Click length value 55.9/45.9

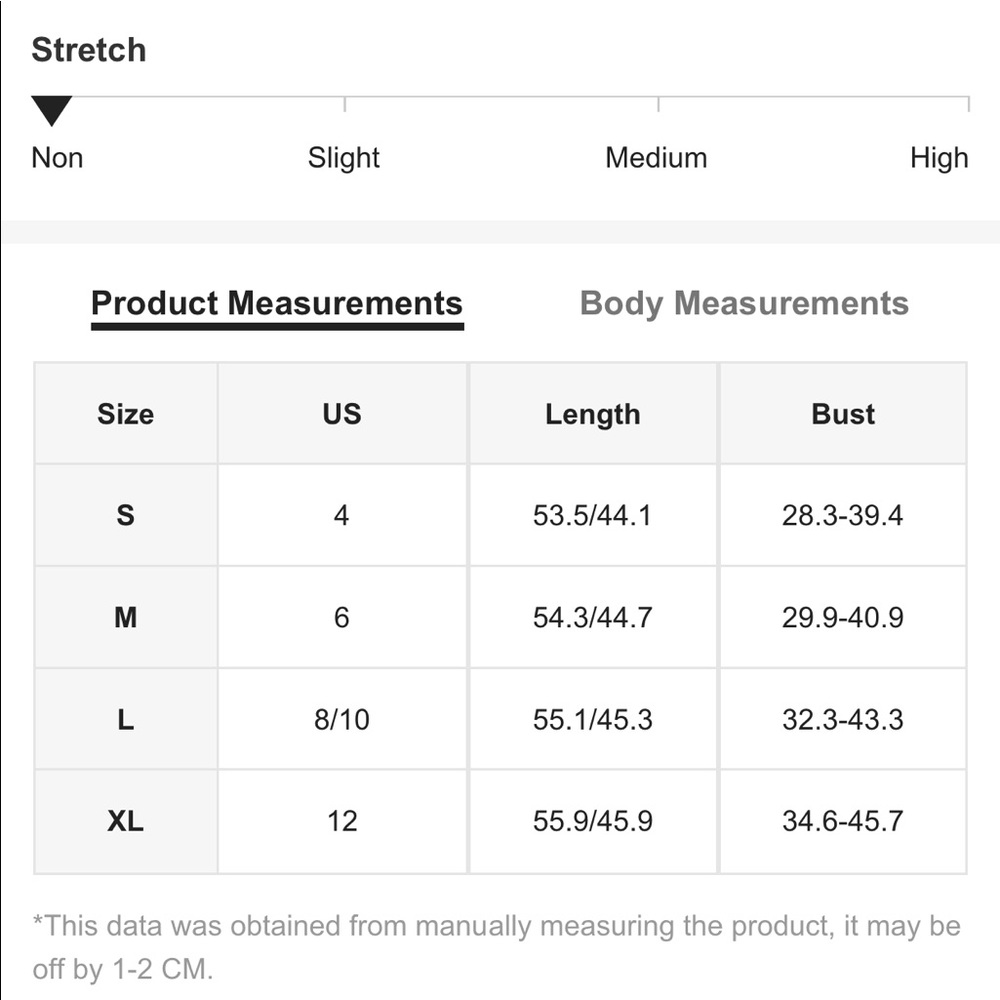coord(592,821)
